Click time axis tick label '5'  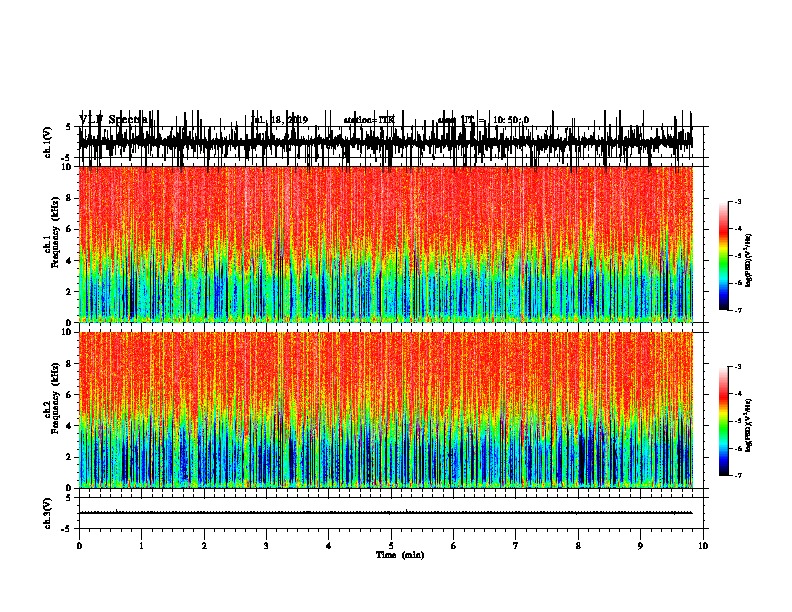[x=391, y=546]
